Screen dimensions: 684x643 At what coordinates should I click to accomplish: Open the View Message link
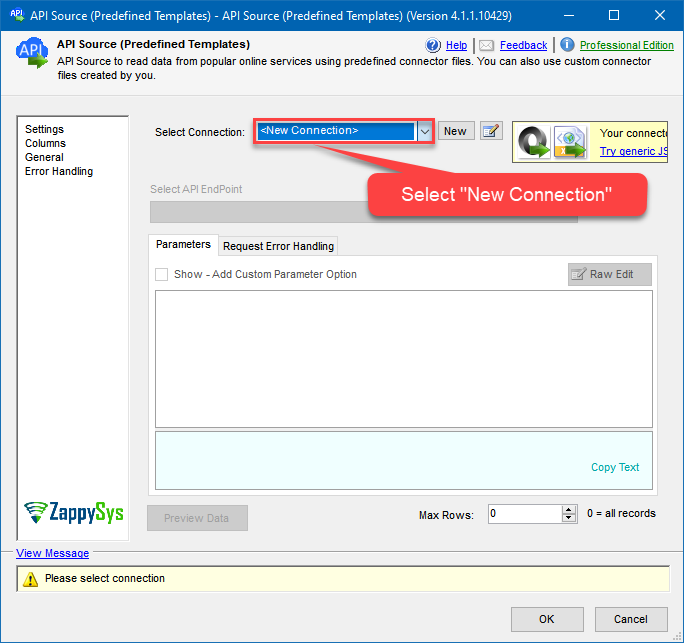click(x=52, y=553)
